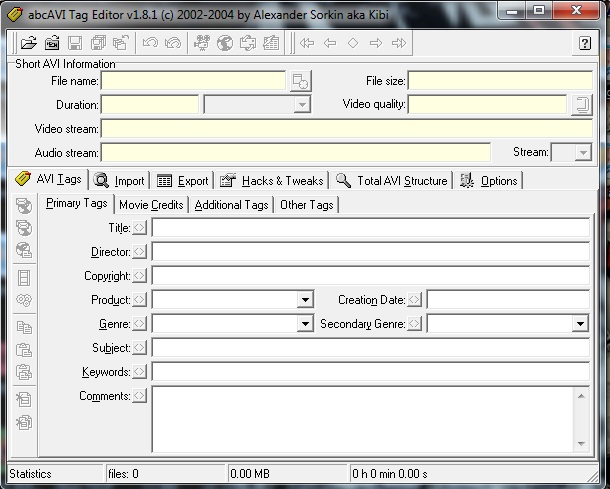
Task: Click the File name field
Action: coord(193,81)
